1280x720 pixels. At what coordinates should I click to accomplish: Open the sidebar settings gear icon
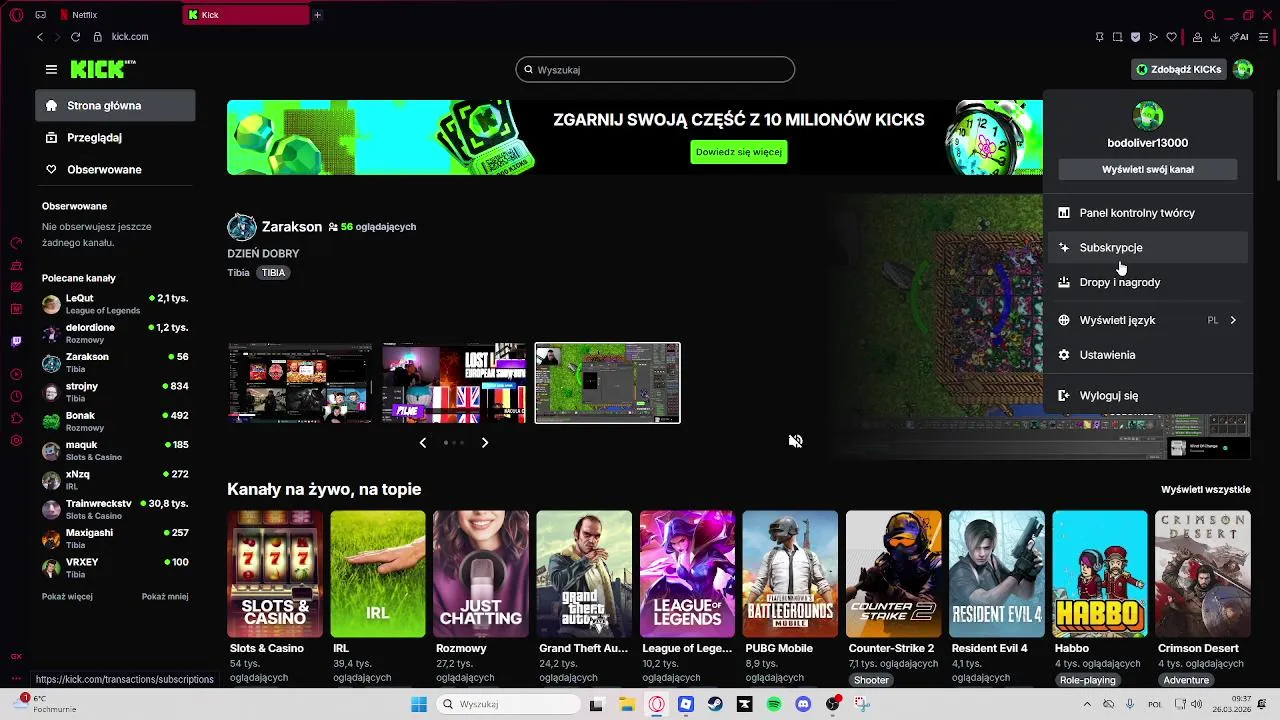point(16,440)
